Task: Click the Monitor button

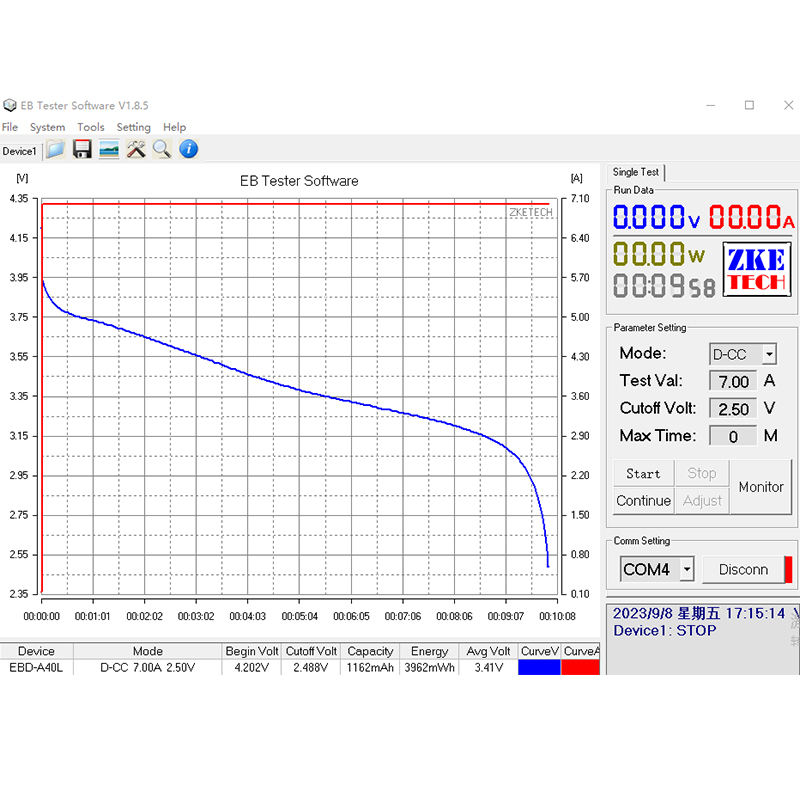Action: (x=761, y=487)
